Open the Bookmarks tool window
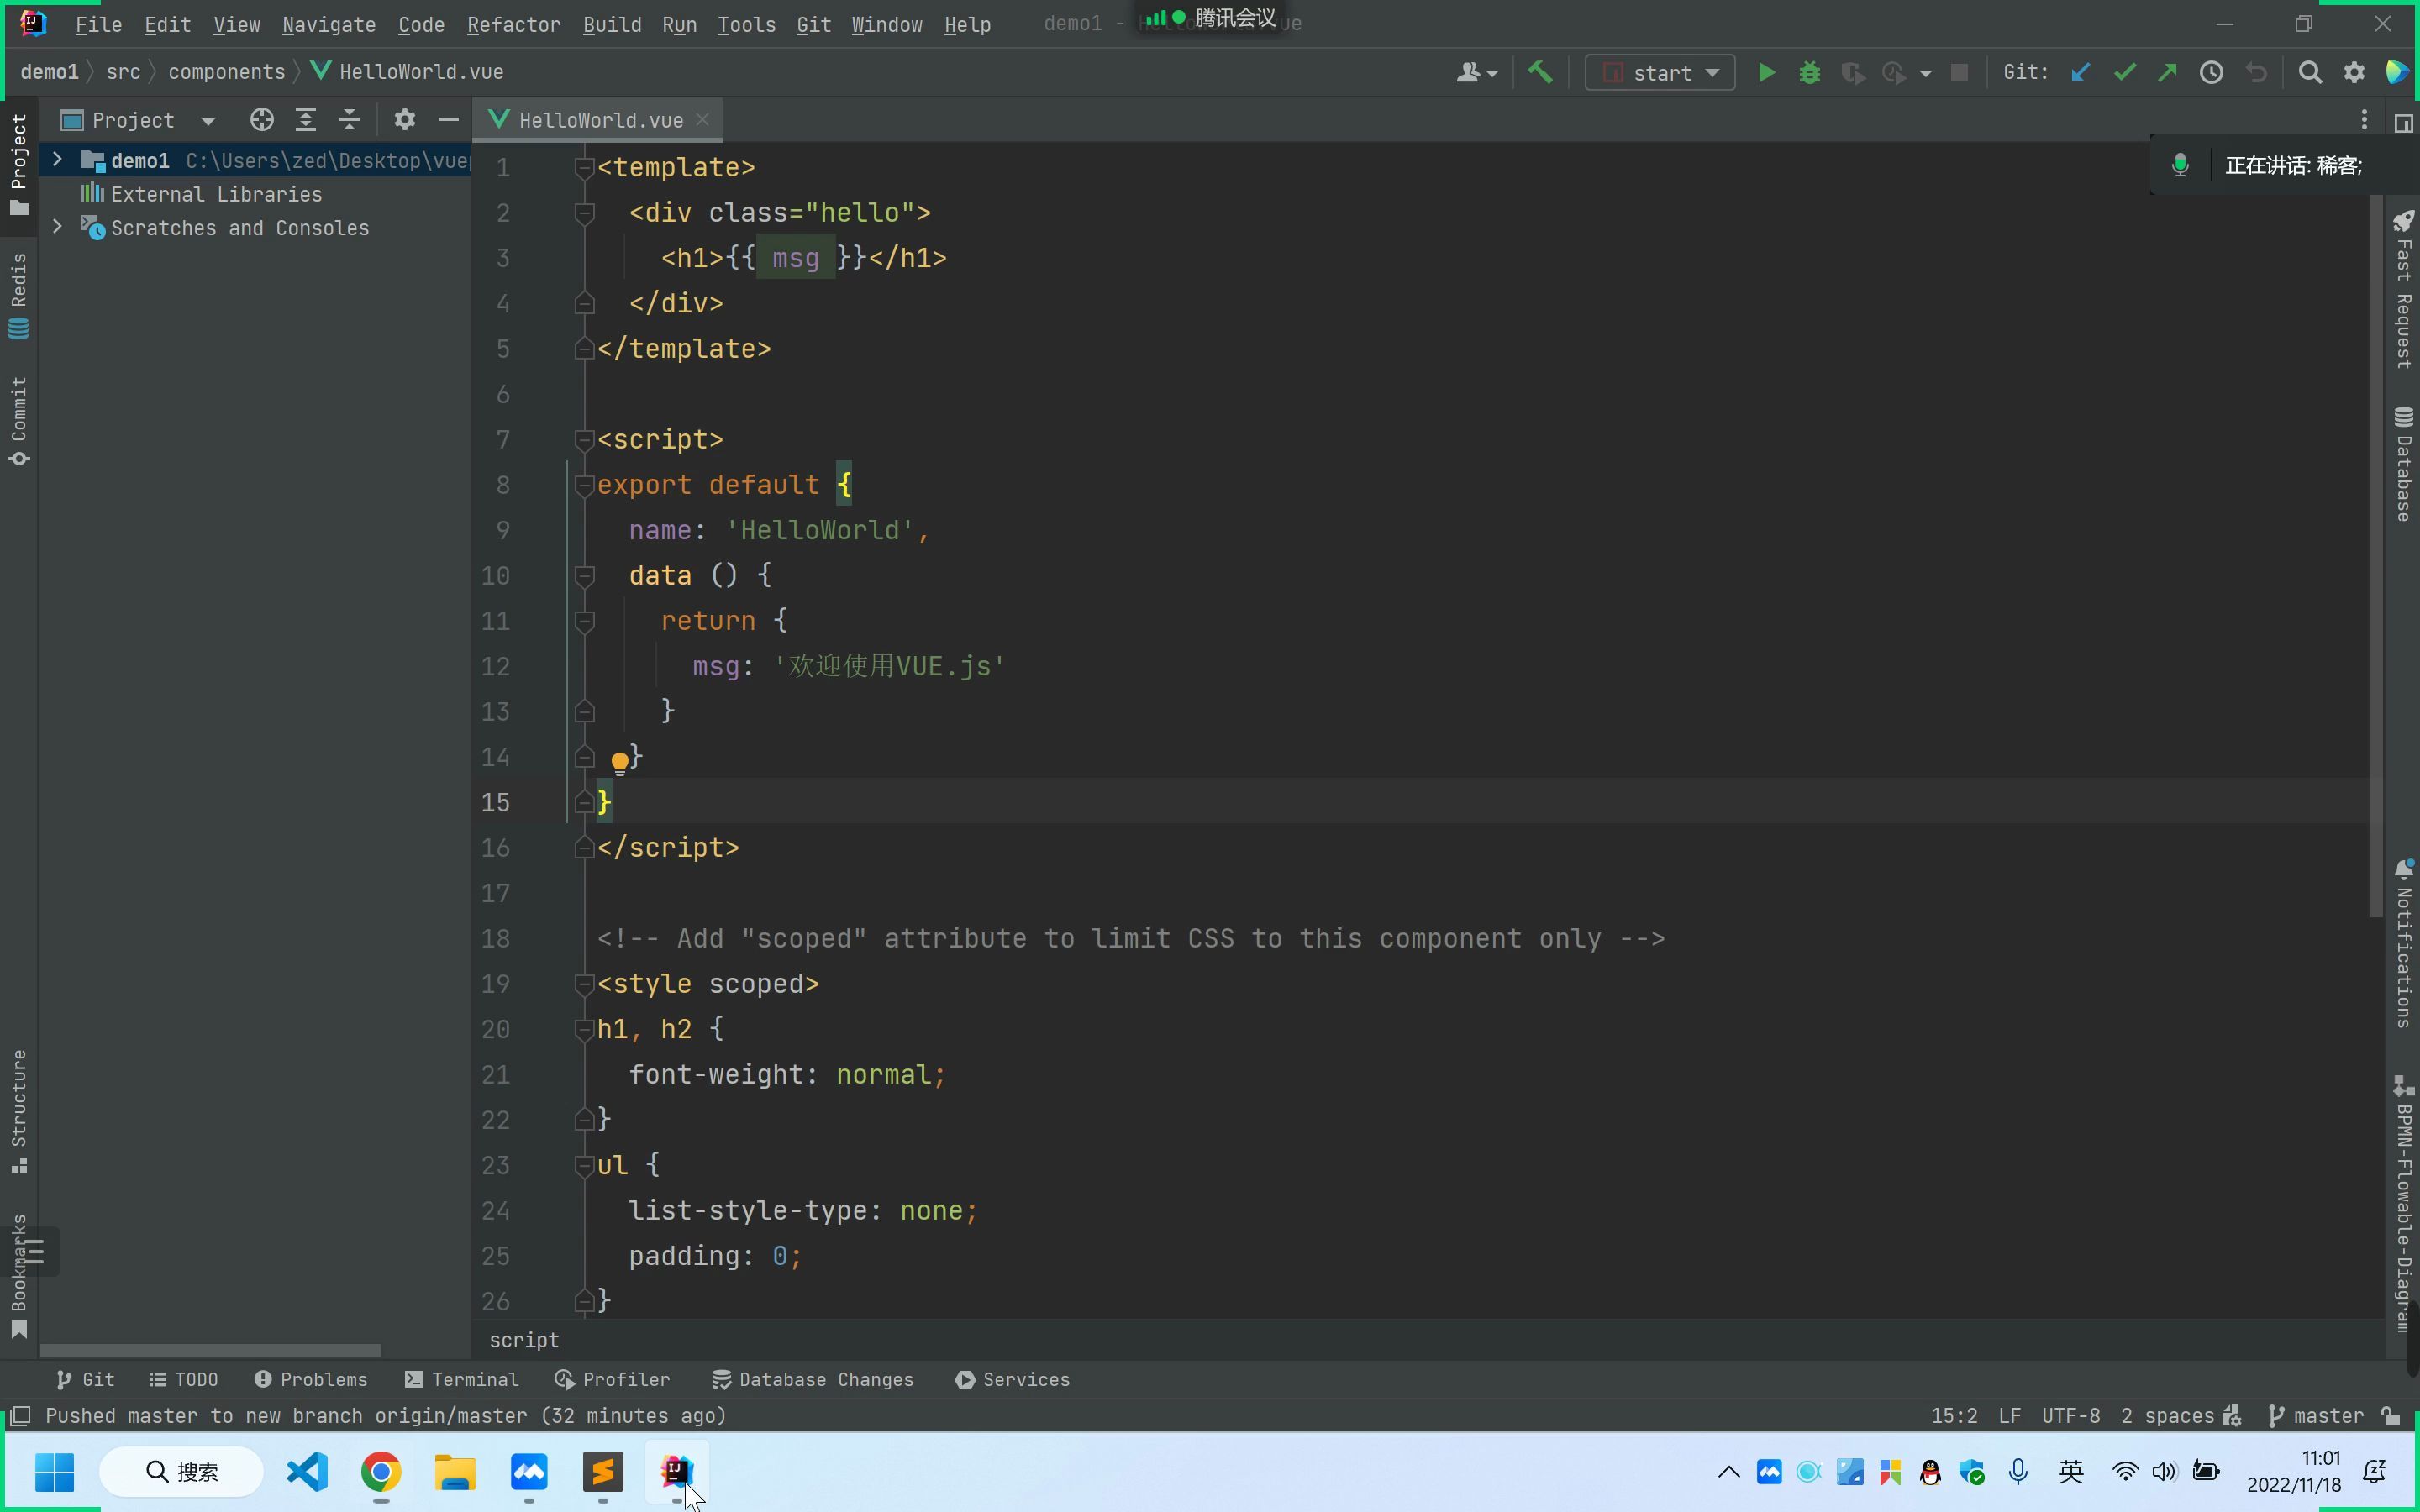The height and width of the screenshot is (1512, 2420). click(x=18, y=1276)
